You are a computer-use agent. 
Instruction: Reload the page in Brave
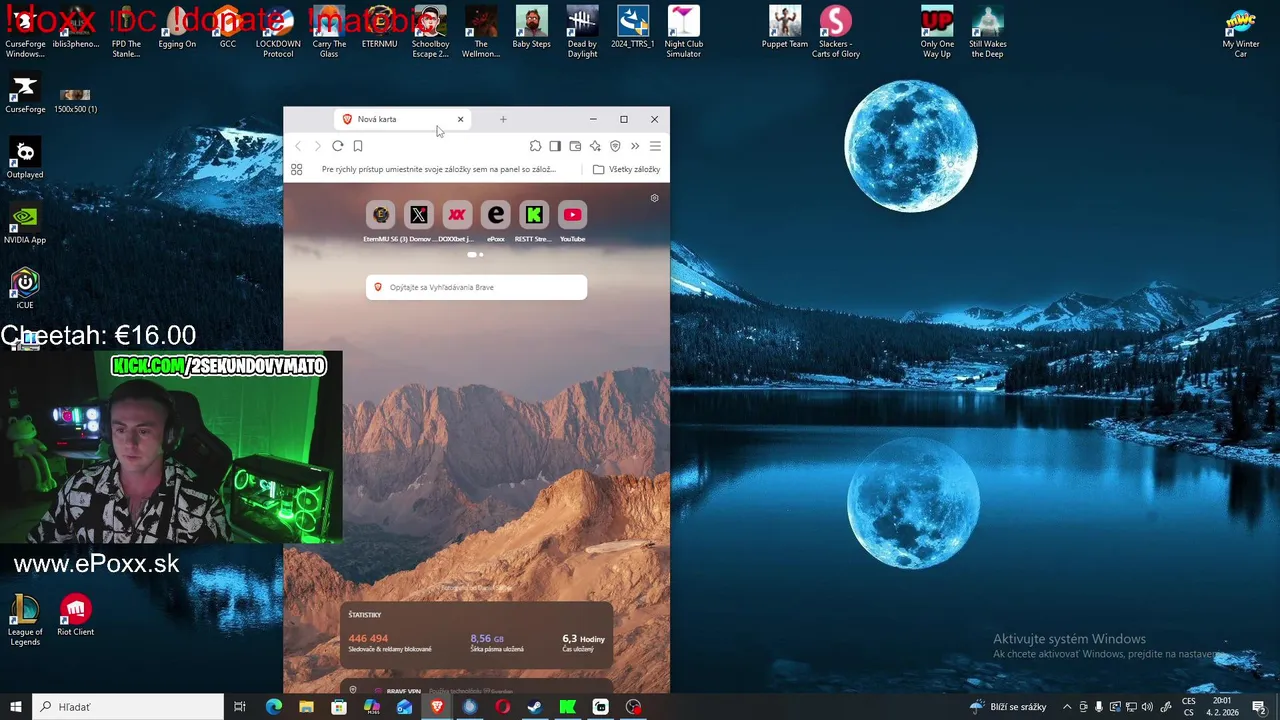338,146
